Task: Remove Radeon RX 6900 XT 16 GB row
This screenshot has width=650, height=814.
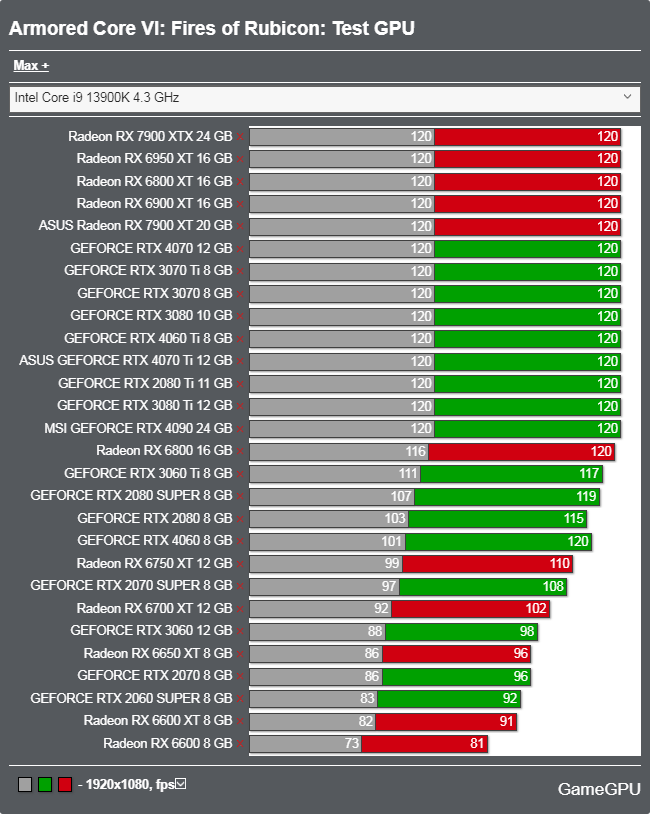Action: (x=240, y=204)
